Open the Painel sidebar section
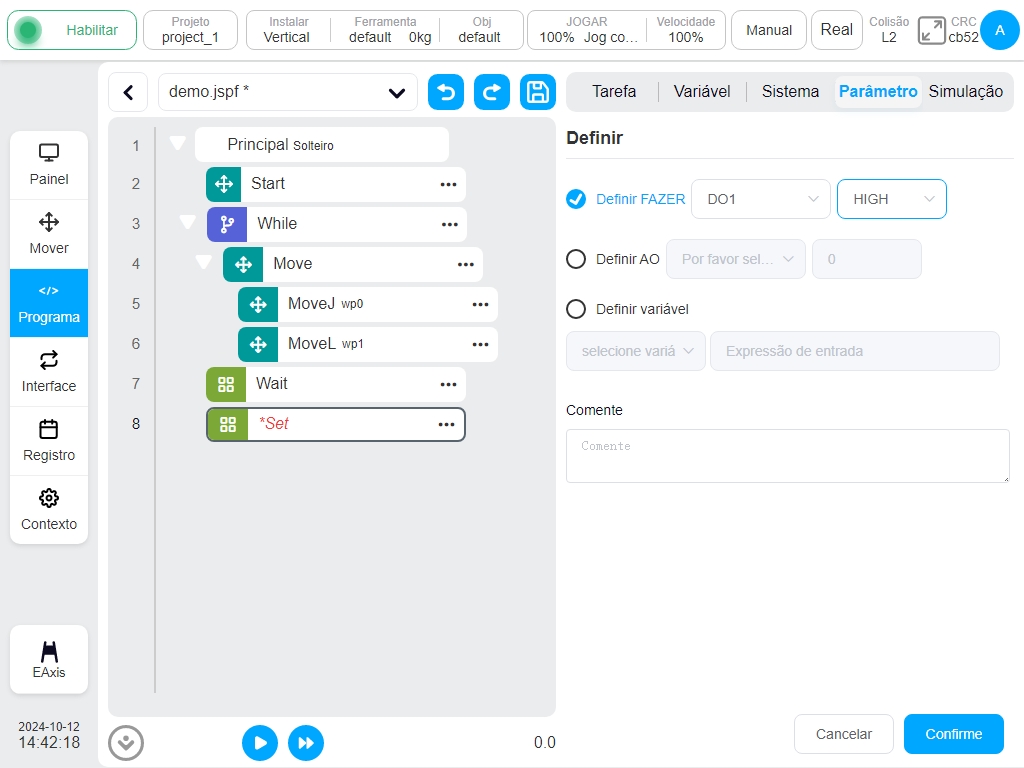Viewport: 1024px width, 768px height. point(49,165)
